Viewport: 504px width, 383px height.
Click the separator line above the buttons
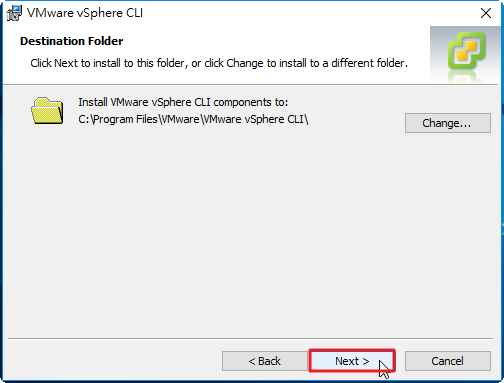250,338
